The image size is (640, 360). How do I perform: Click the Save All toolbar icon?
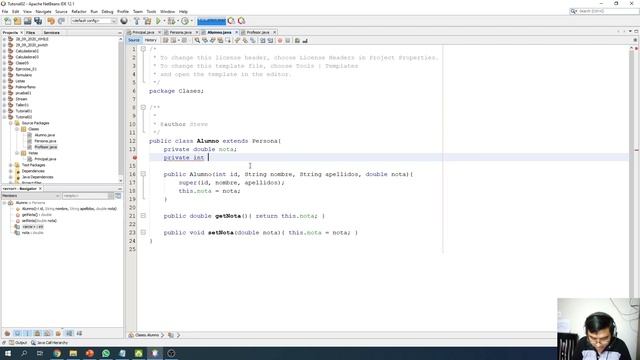38,21
